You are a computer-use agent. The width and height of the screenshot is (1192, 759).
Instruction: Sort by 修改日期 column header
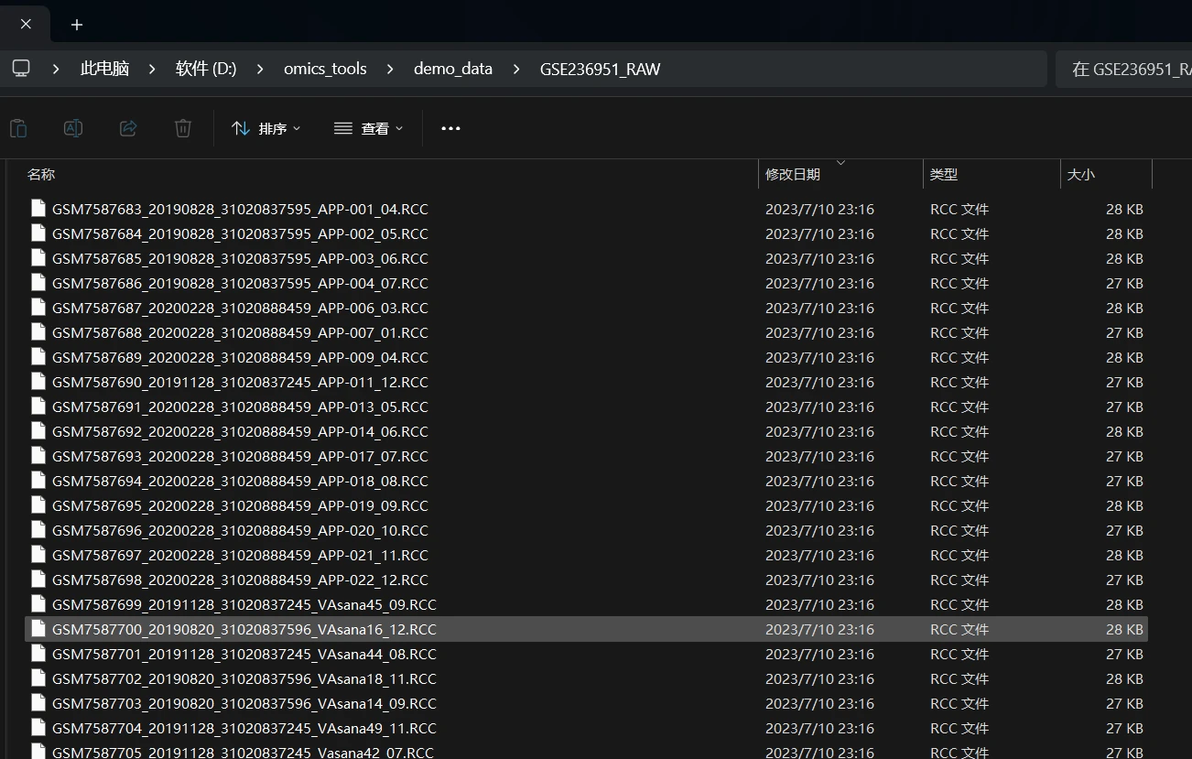(x=793, y=174)
